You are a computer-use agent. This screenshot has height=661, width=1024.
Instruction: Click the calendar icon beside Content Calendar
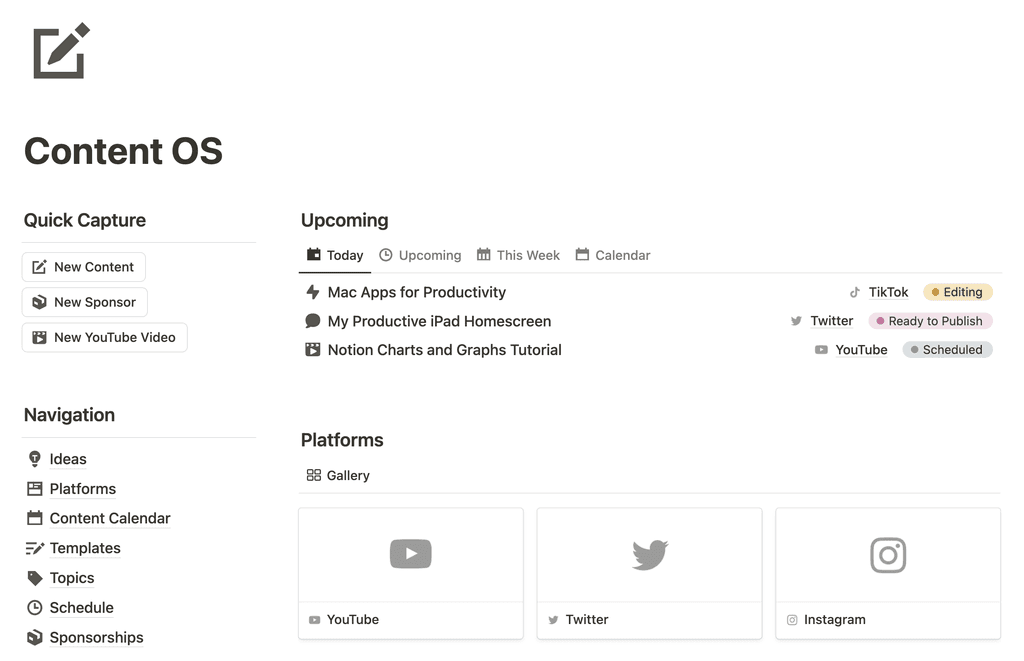coord(35,518)
